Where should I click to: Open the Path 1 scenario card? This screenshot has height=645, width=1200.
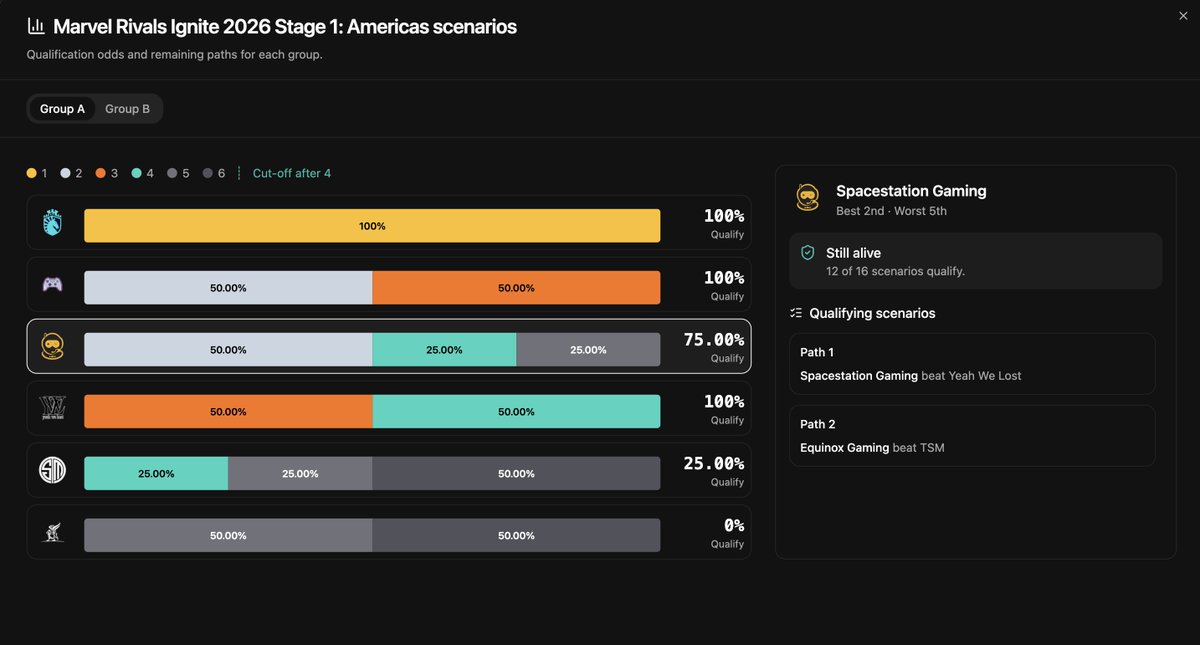[972, 364]
